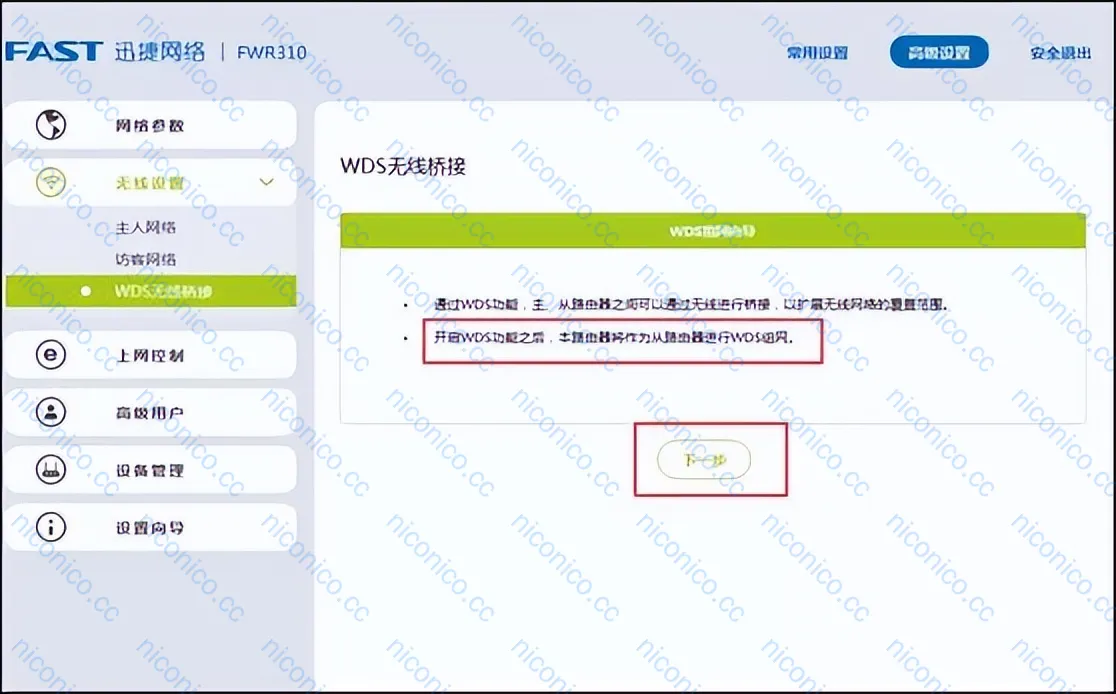Click the bullet text starting 开启WDS功能之后
This screenshot has width=1116, height=694.
point(614,337)
